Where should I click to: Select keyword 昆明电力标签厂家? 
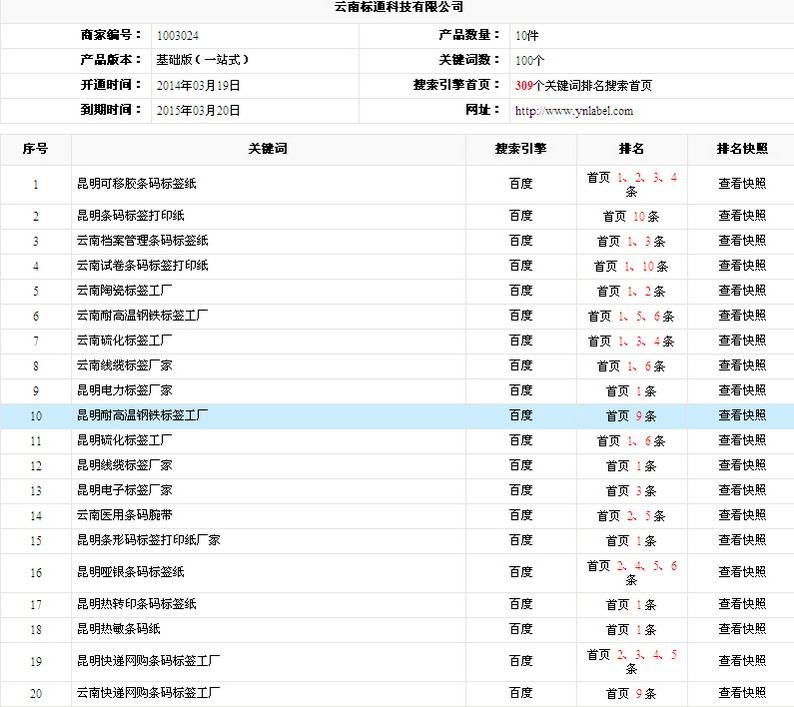pyautogui.click(x=125, y=390)
